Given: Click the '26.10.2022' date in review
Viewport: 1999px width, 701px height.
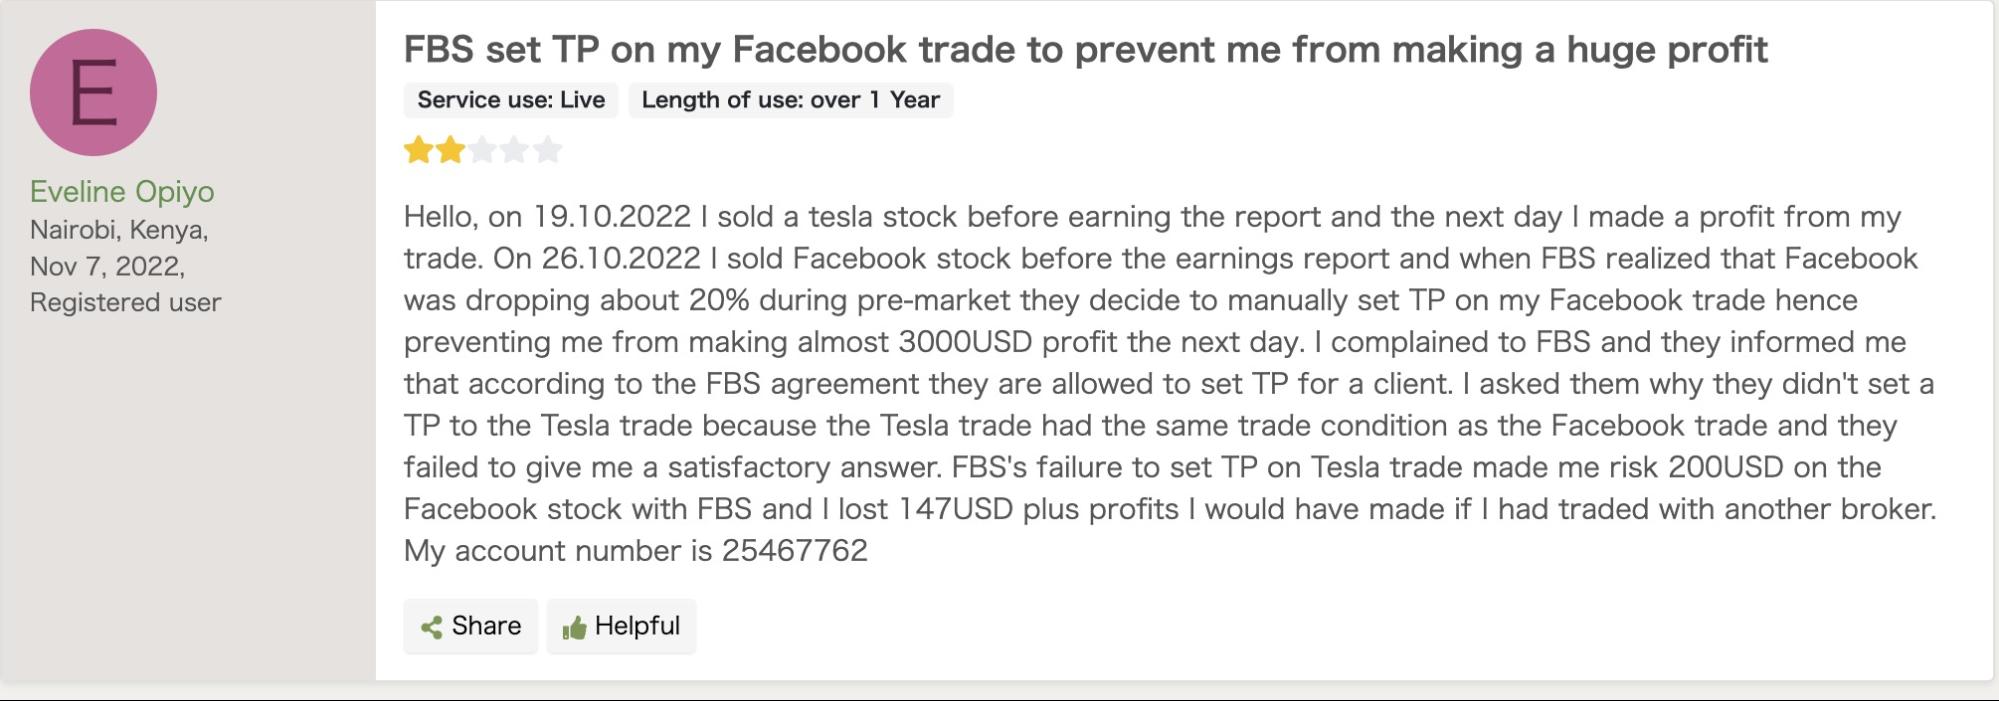Looking at the screenshot, I should [x=621, y=258].
